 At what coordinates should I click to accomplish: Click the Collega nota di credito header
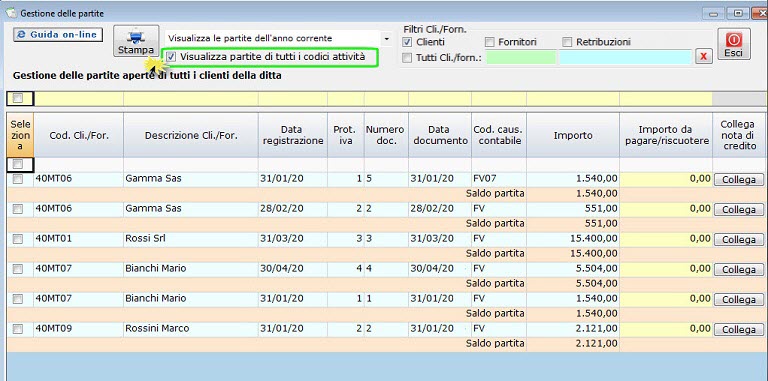tap(738, 136)
